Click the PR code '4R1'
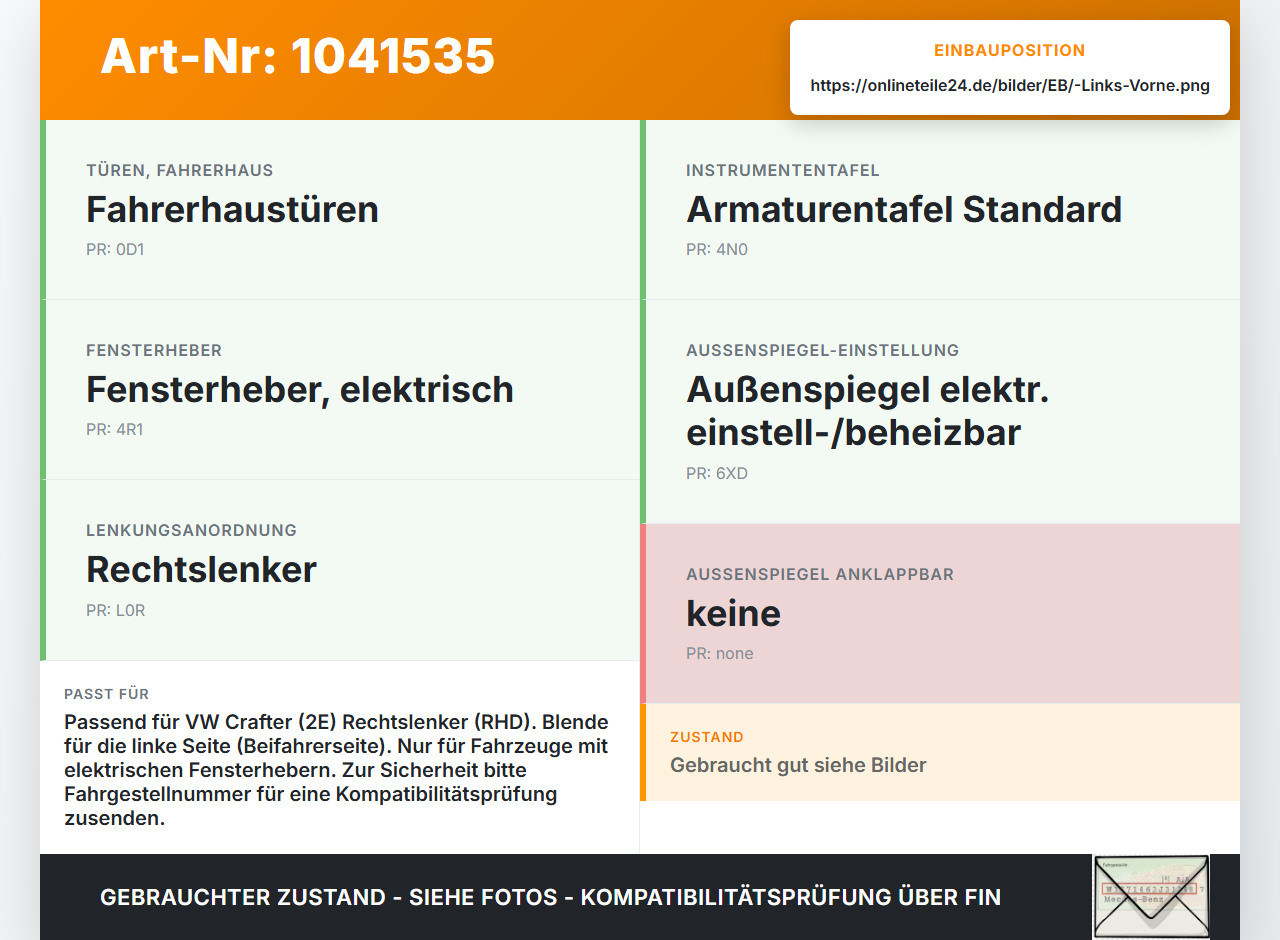 point(130,430)
